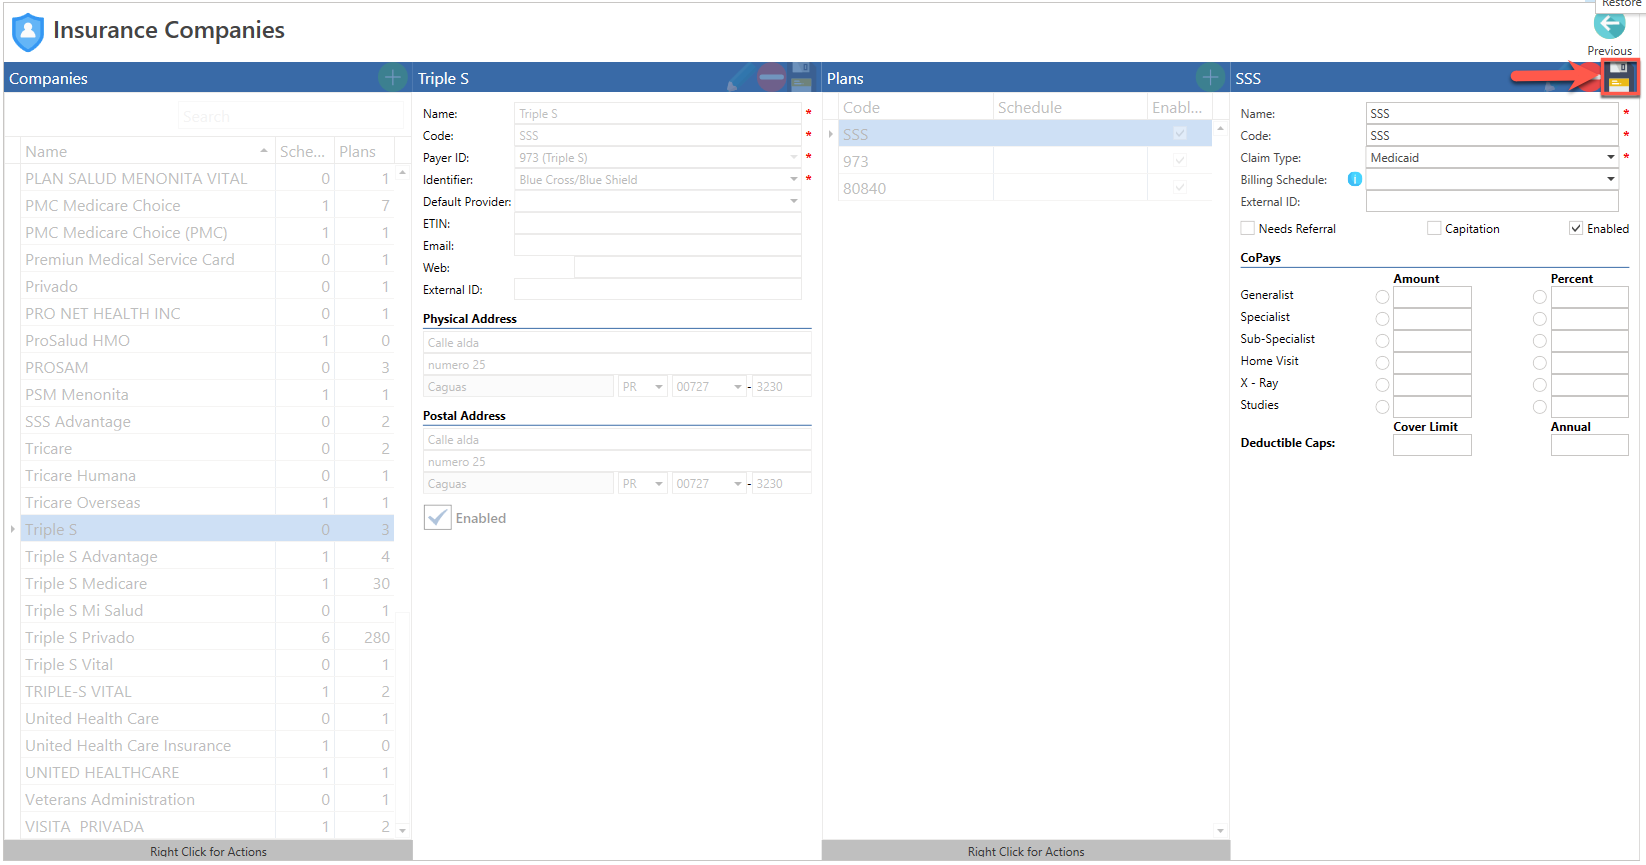Open the Identifier dropdown showing Blue Cross/Blue Shield
1646x865 pixels.
point(794,179)
